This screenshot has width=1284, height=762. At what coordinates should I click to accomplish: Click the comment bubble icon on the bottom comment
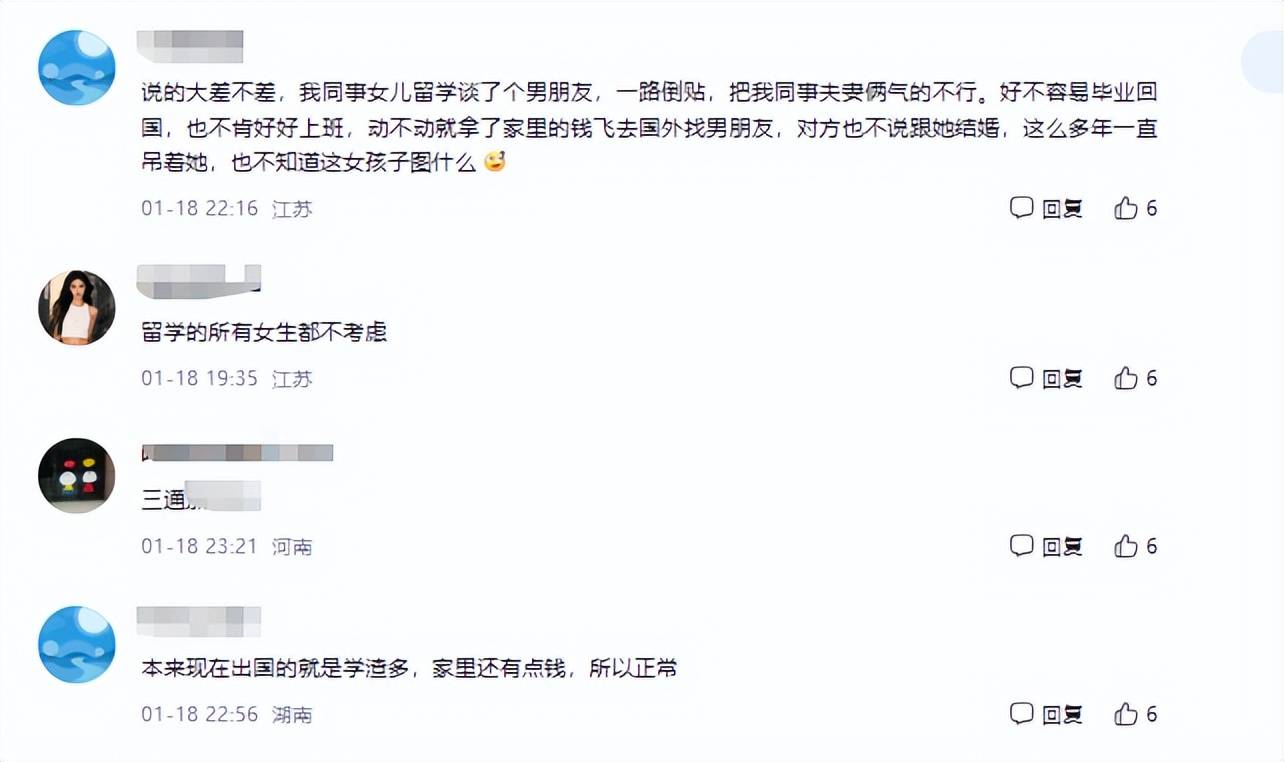click(1020, 715)
